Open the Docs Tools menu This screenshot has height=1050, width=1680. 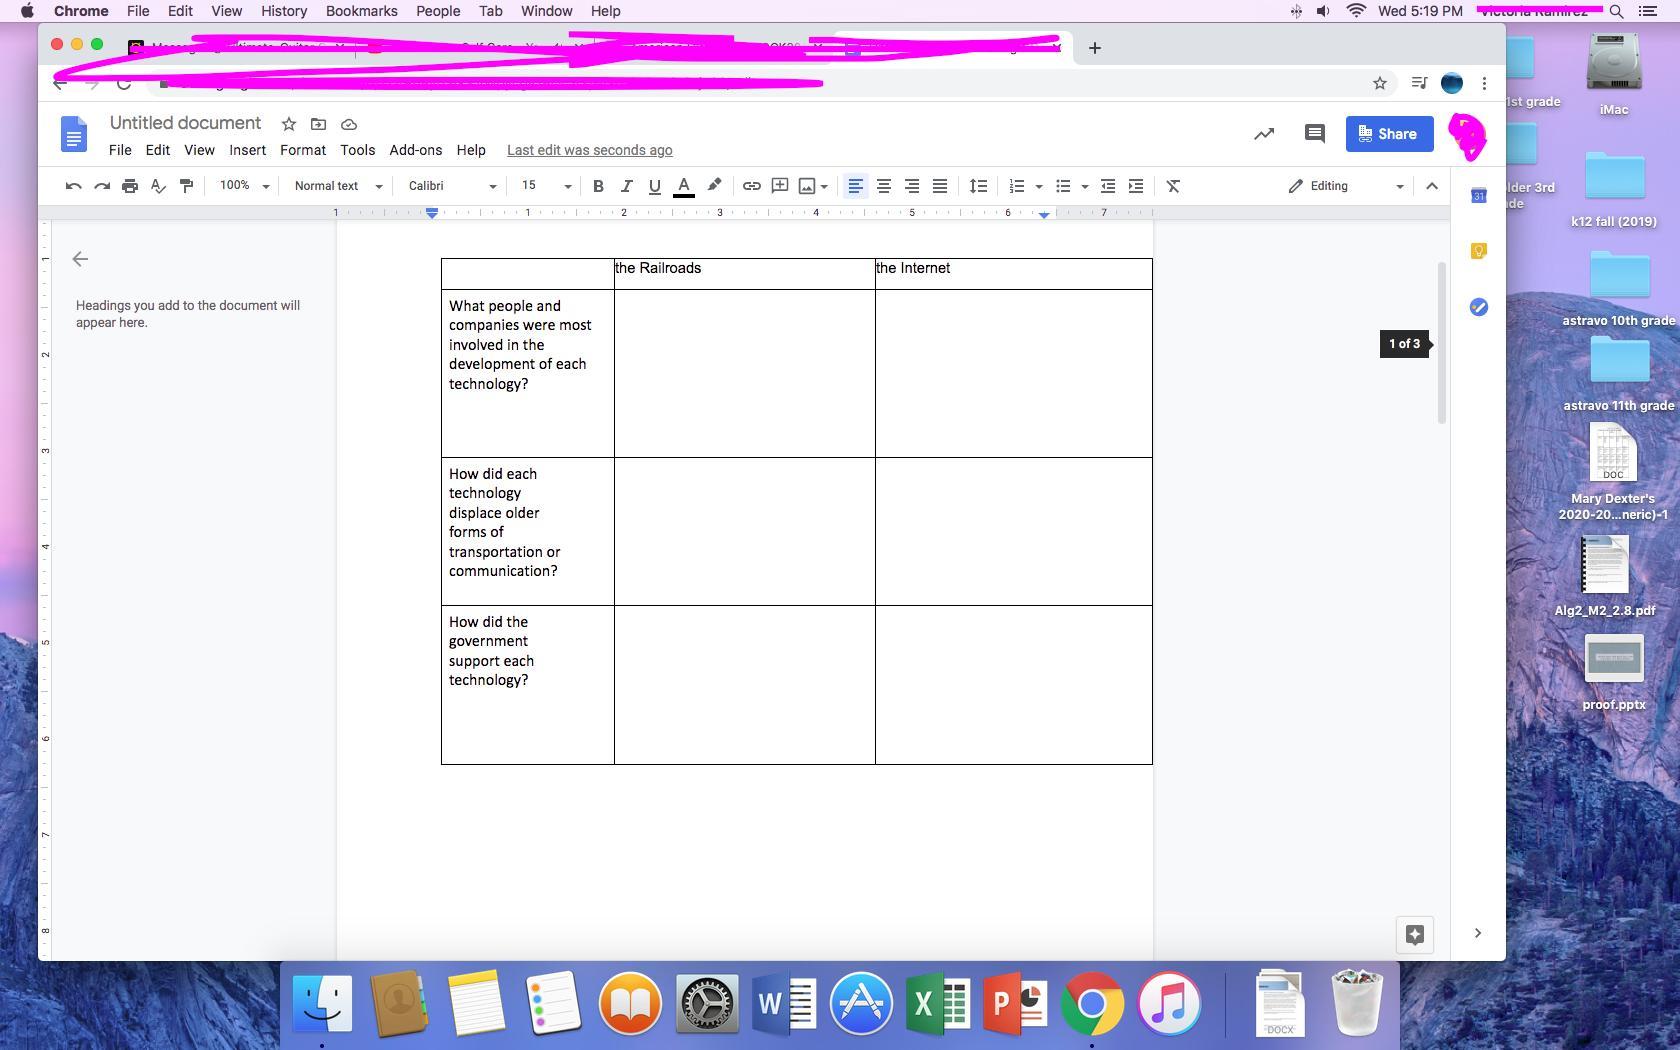(x=357, y=150)
